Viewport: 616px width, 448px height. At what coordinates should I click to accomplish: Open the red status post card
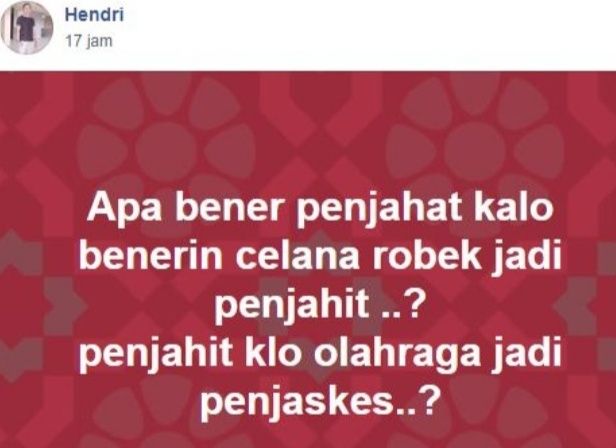(308, 259)
